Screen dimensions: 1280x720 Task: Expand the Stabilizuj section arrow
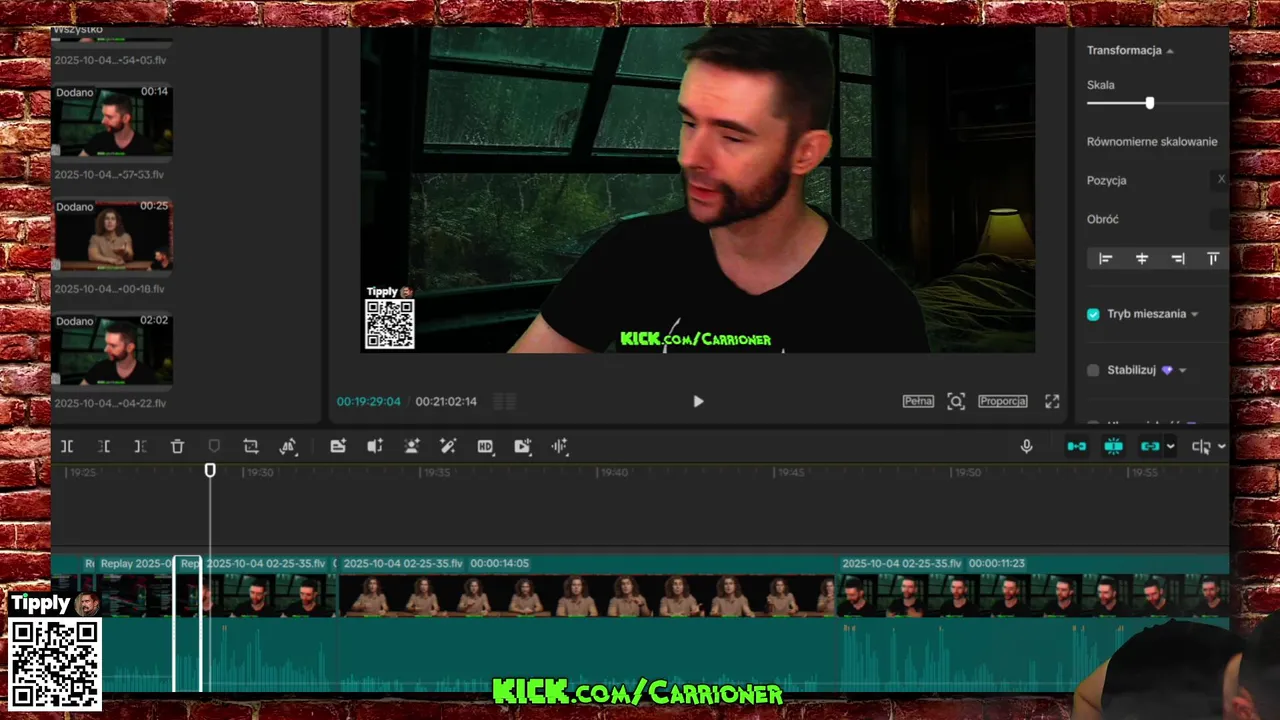1183,370
